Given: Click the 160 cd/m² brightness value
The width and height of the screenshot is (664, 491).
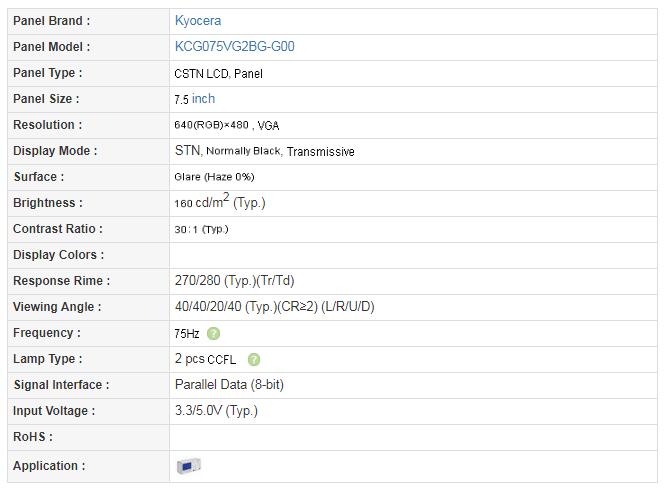Looking at the screenshot, I should pyautogui.click(x=220, y=201).
